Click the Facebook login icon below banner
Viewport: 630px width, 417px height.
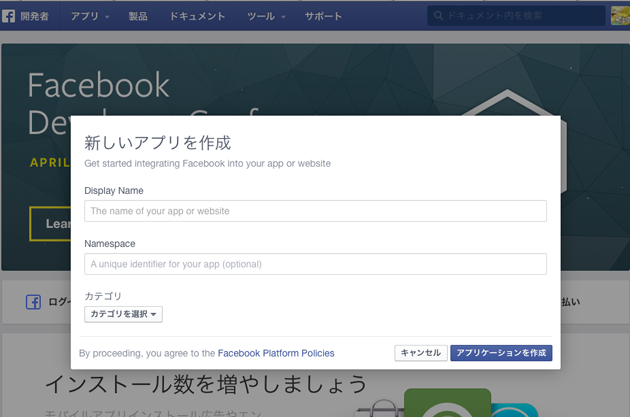(33, 302)
